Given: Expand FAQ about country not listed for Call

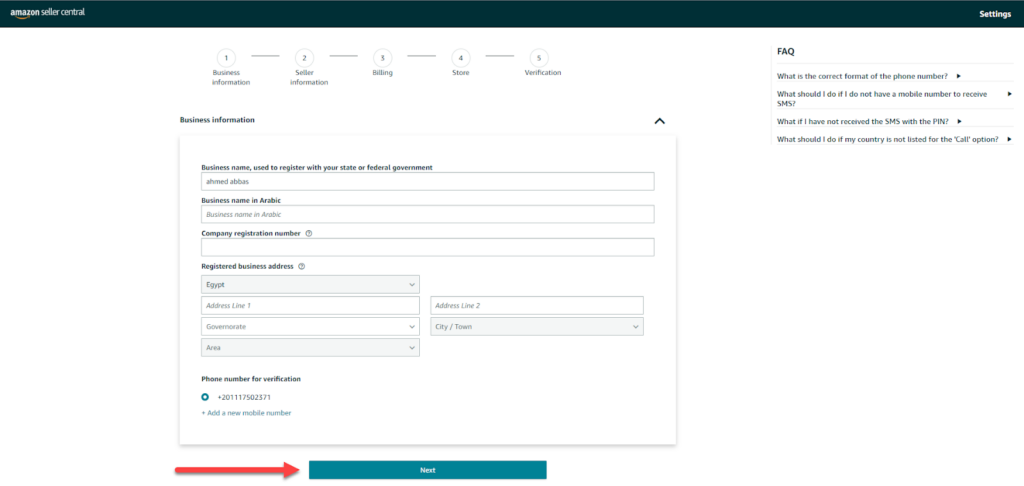Looking at the screenshot, I should point(894,139).
